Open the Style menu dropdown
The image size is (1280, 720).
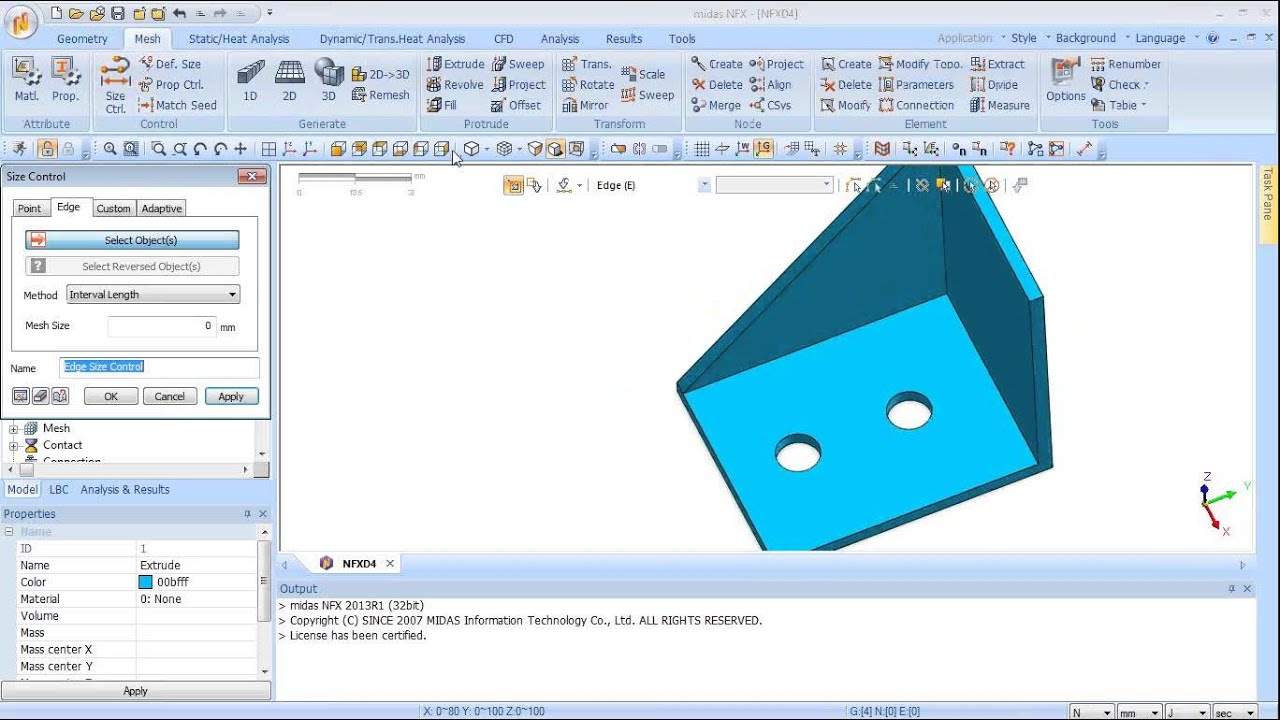tap(1024, 38)
